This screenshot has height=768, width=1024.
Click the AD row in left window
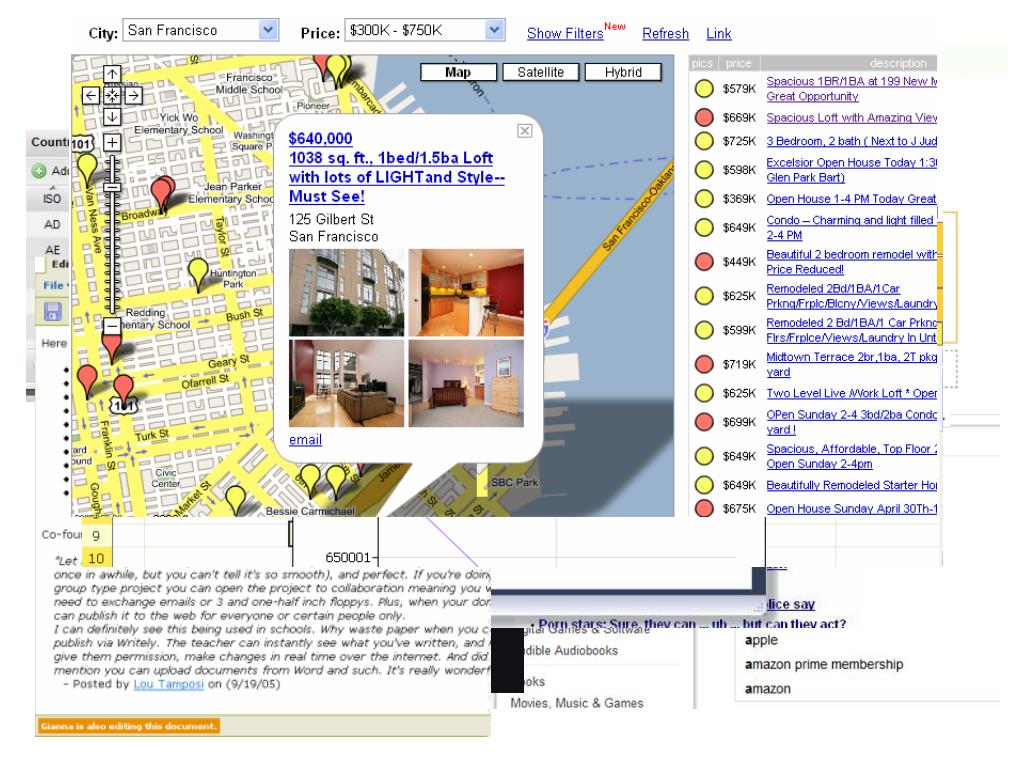coord(52,224)
